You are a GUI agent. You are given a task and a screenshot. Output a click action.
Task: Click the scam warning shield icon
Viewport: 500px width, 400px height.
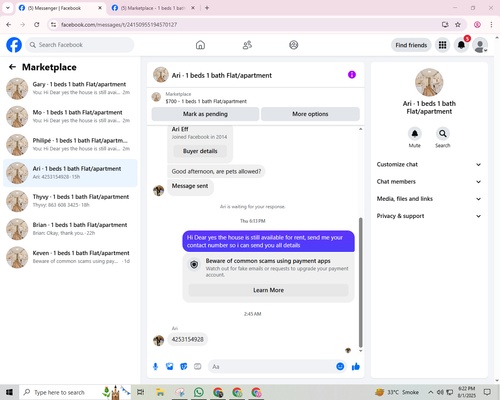tap(194, 265)
